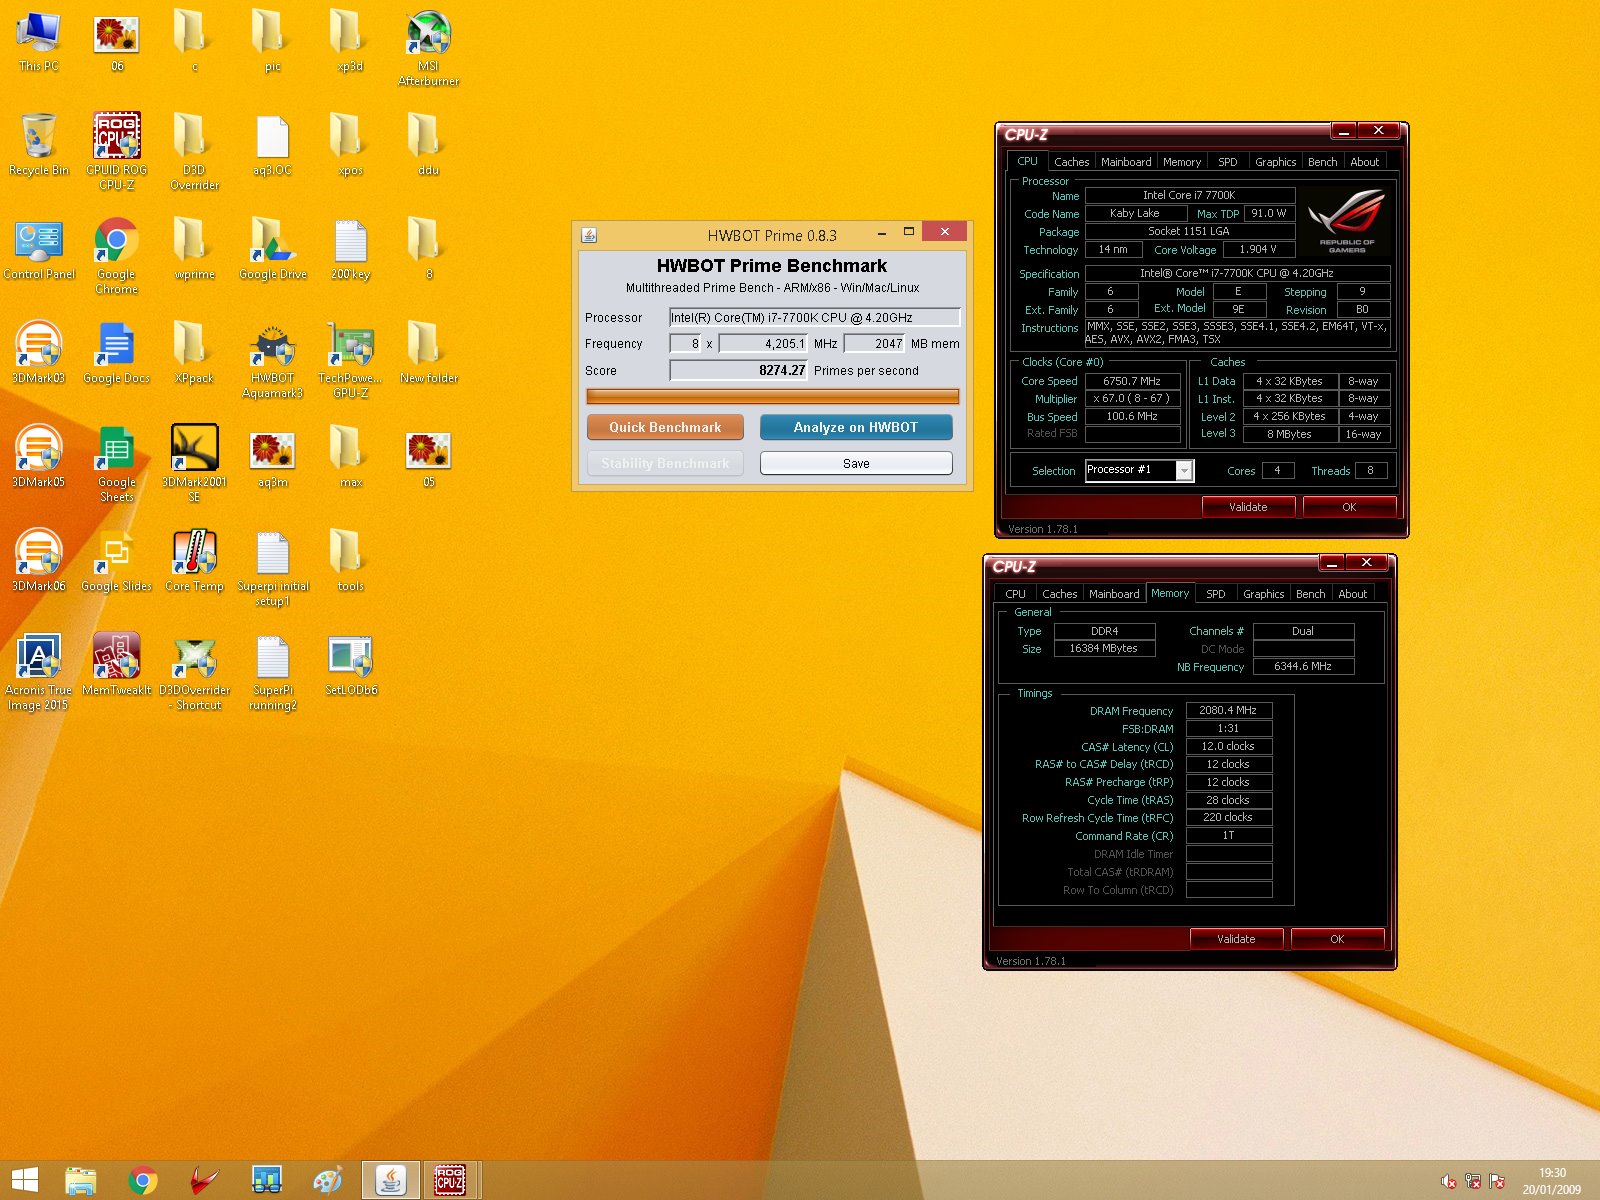Click the Score field showing 8274.27
The width and height of the screenshot is (1600, 1200).
point(738,370)
